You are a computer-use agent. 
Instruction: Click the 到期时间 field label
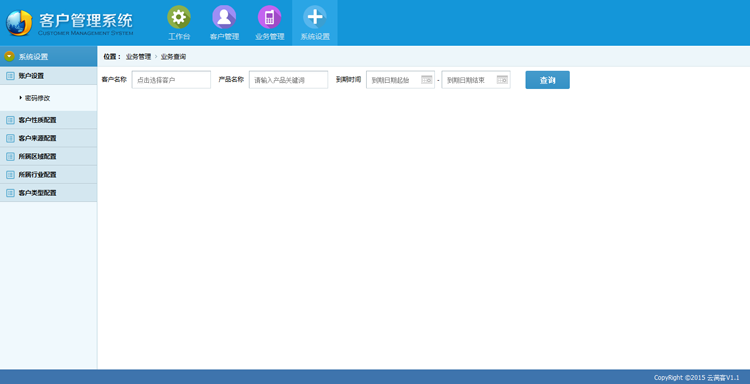coord(349,79)
